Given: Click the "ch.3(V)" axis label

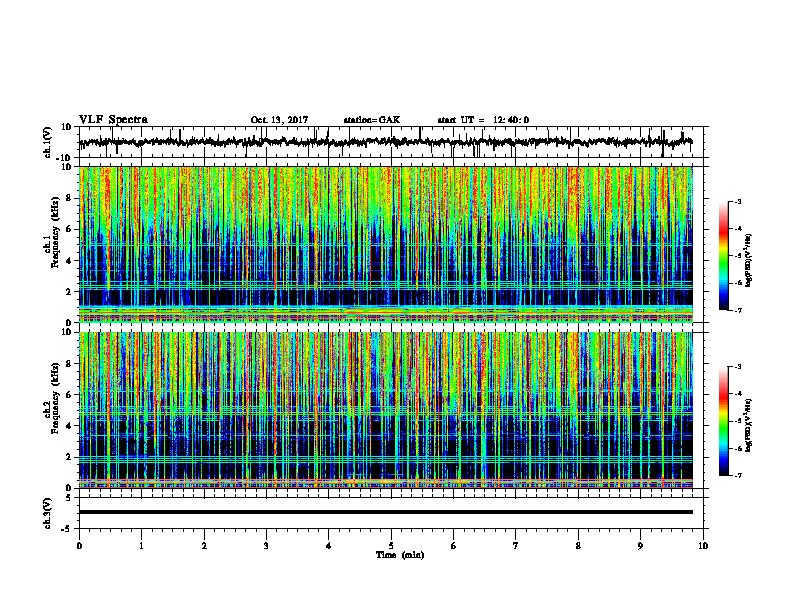Looking at the screenshot, I should click(48, 513).
